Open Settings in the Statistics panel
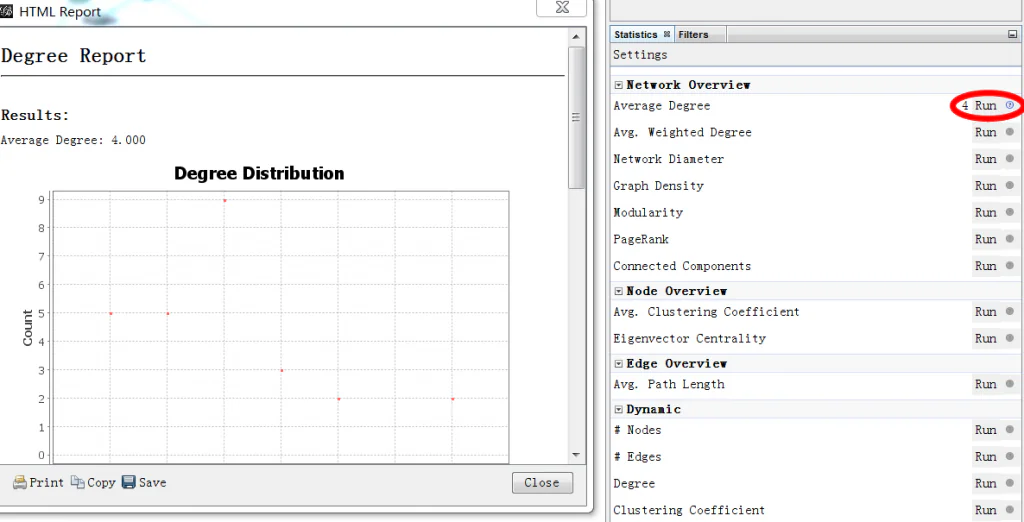This screenshot has height=522, width=1024. pos(640,55)
